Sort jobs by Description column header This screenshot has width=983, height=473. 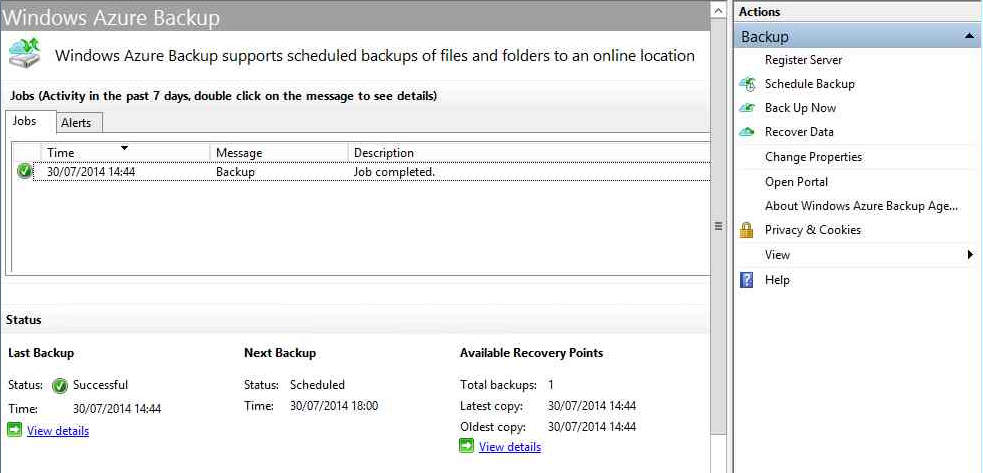(x=529, y=152)
